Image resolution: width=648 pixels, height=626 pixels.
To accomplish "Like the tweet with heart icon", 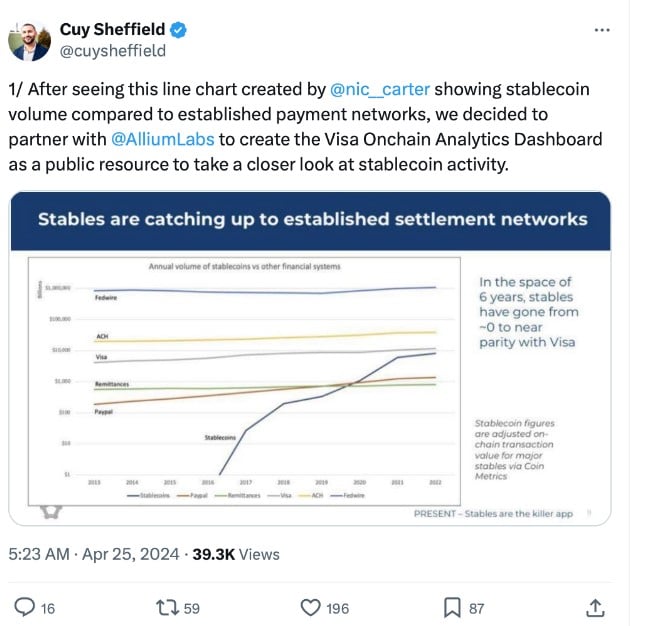I will click(310, 607).
